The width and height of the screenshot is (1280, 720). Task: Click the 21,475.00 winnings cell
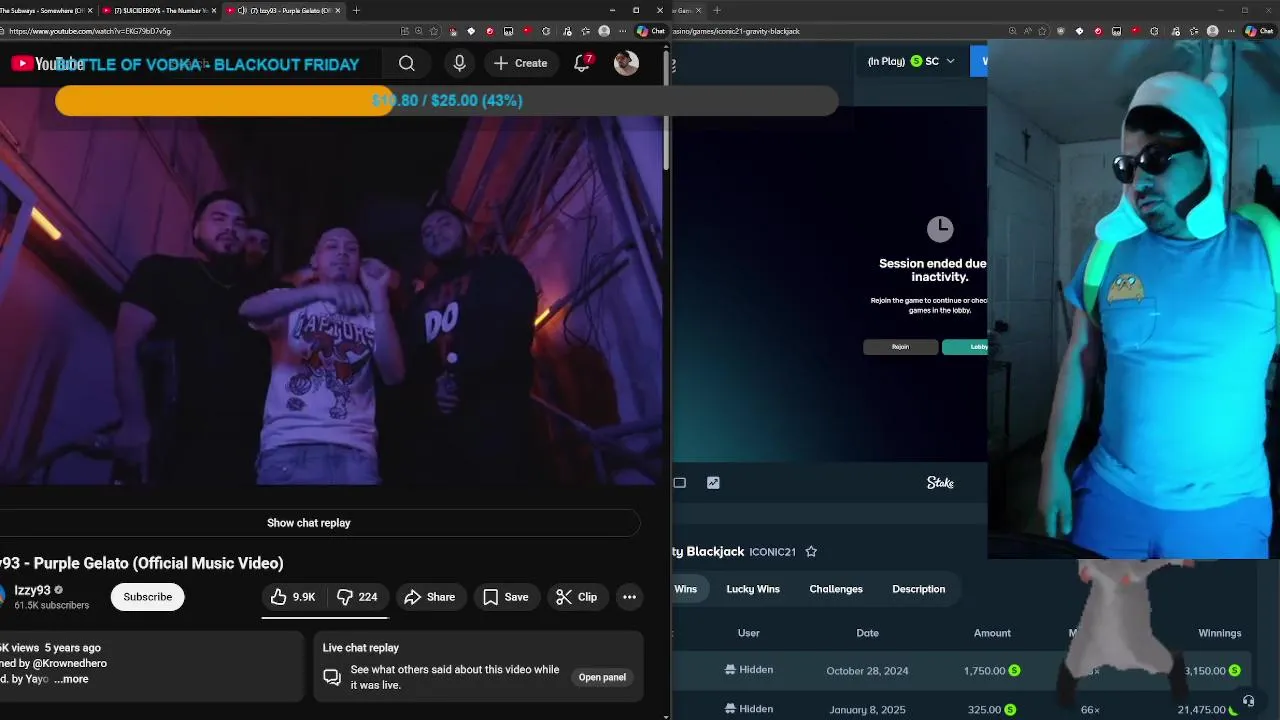coord(1209,710)
